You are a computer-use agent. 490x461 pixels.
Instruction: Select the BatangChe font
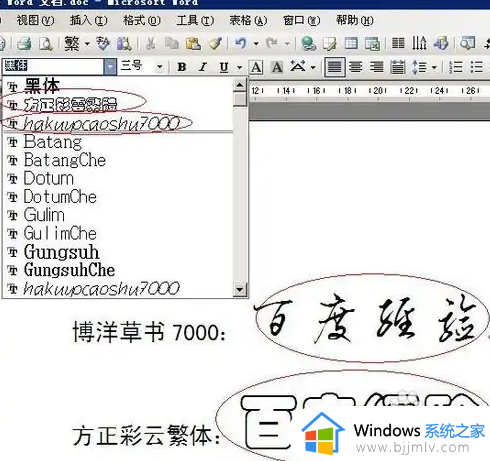click(118, 160)
